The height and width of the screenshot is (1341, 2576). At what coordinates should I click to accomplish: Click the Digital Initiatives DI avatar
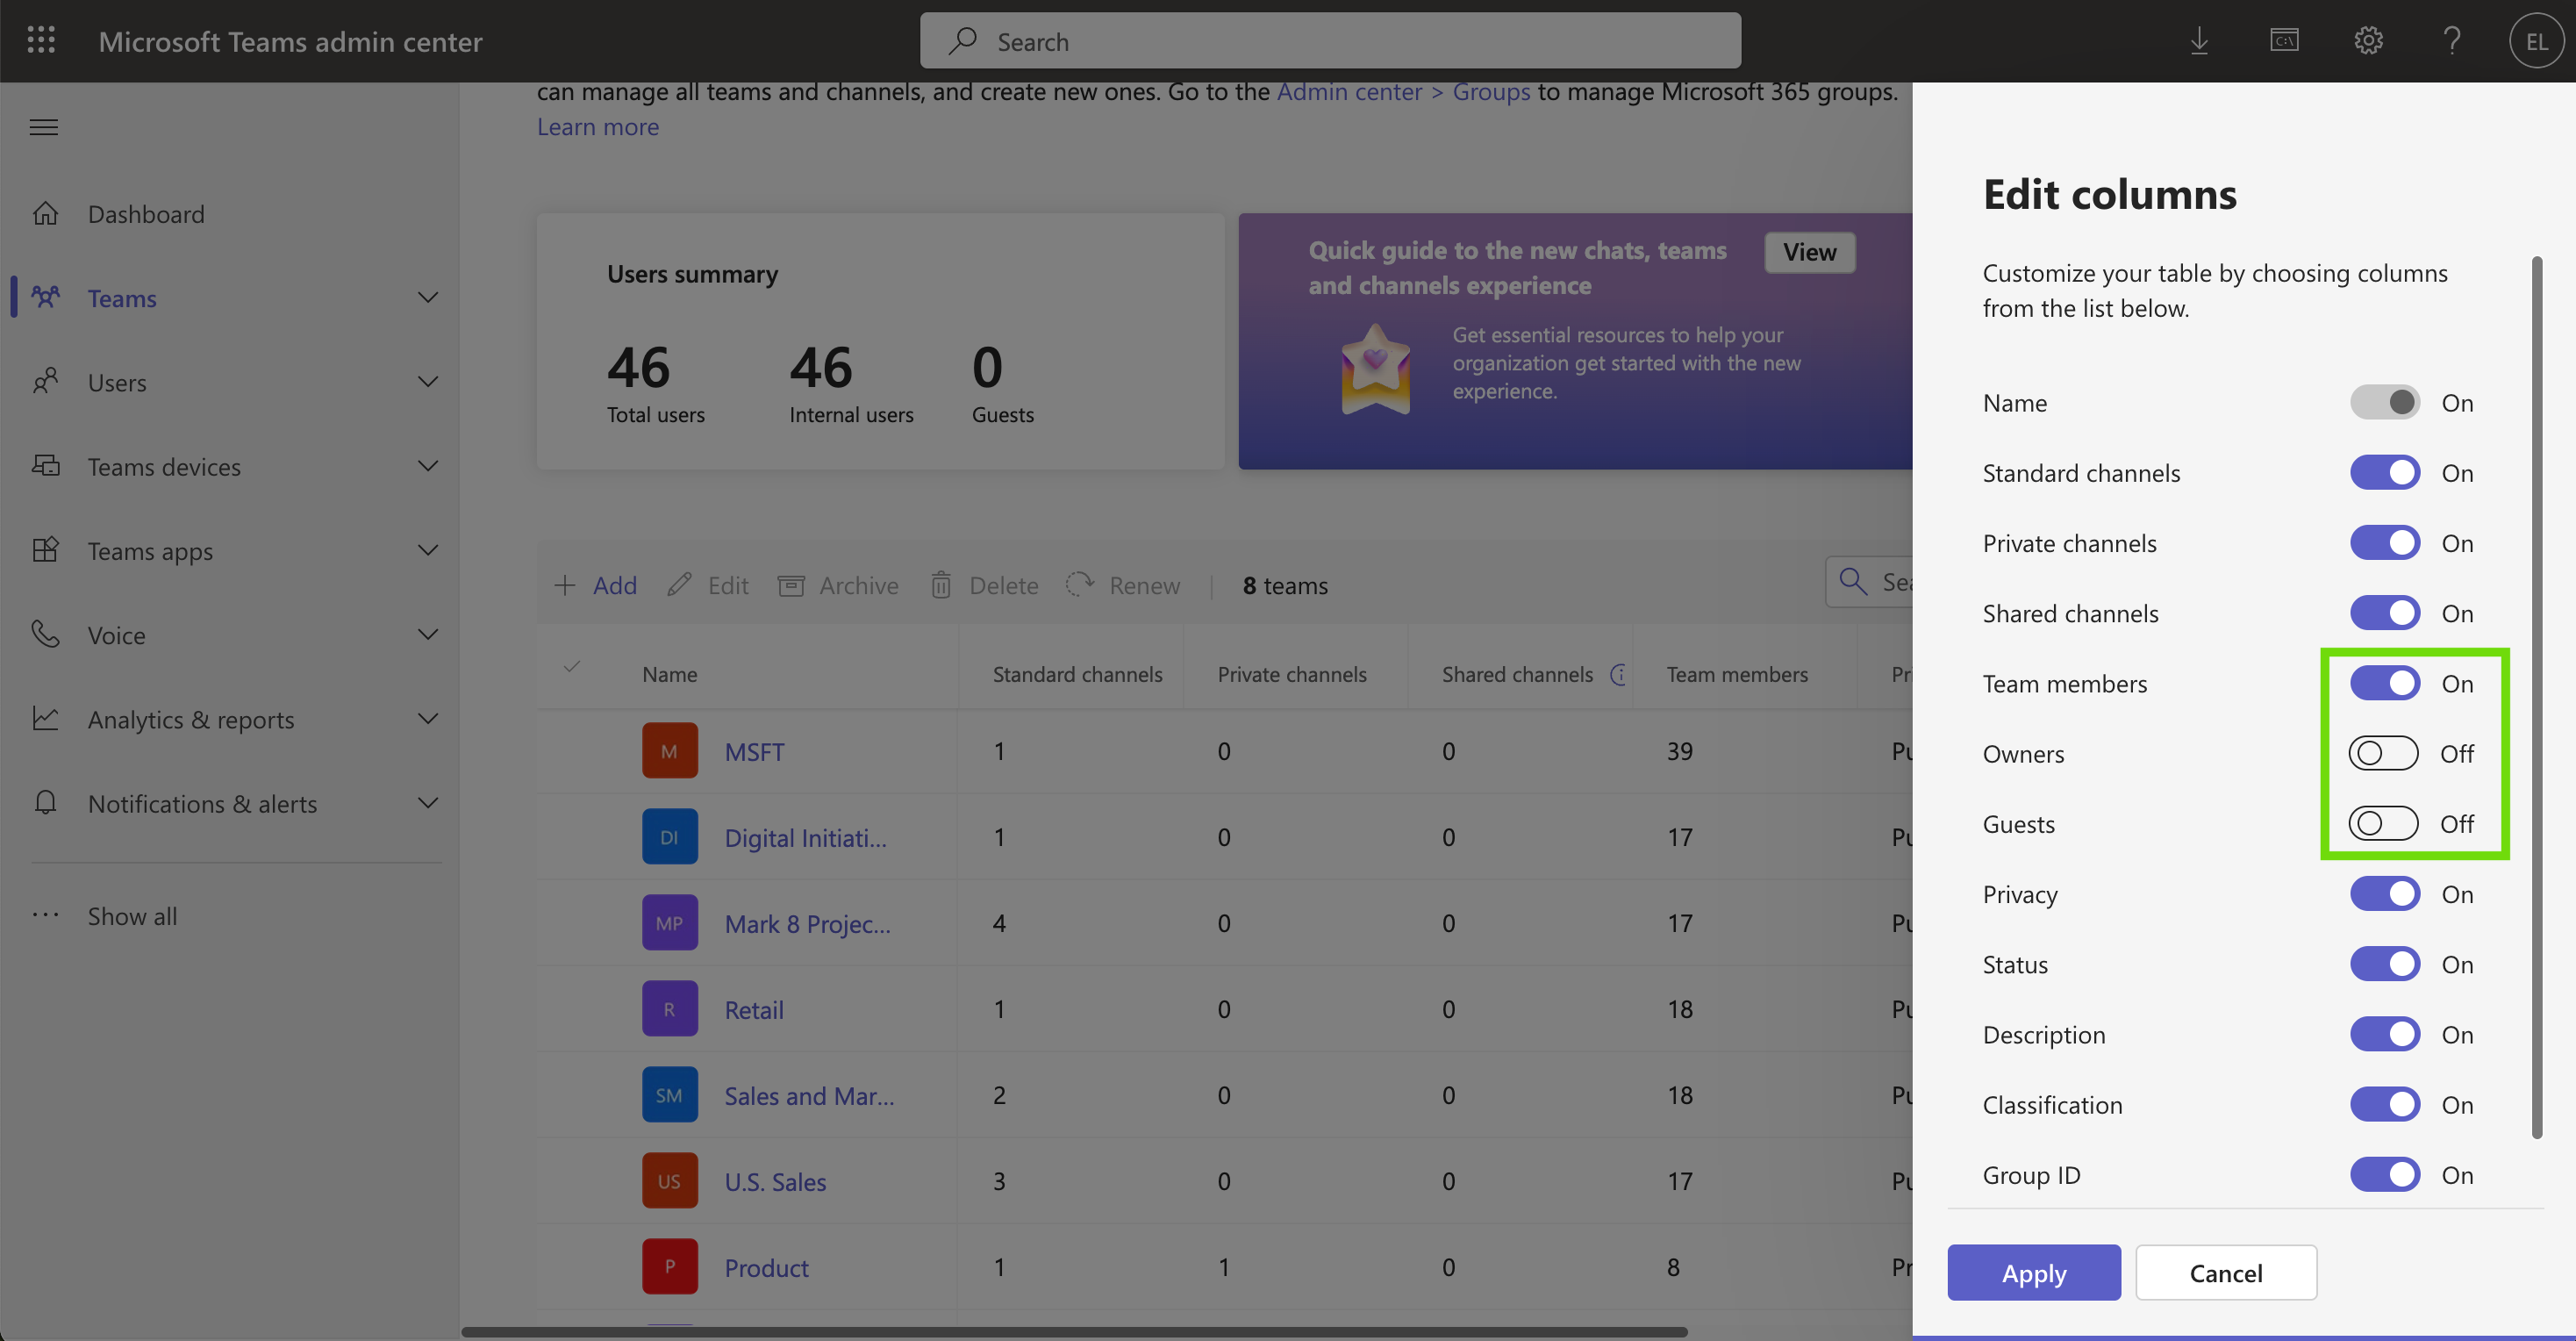point(669,837)
